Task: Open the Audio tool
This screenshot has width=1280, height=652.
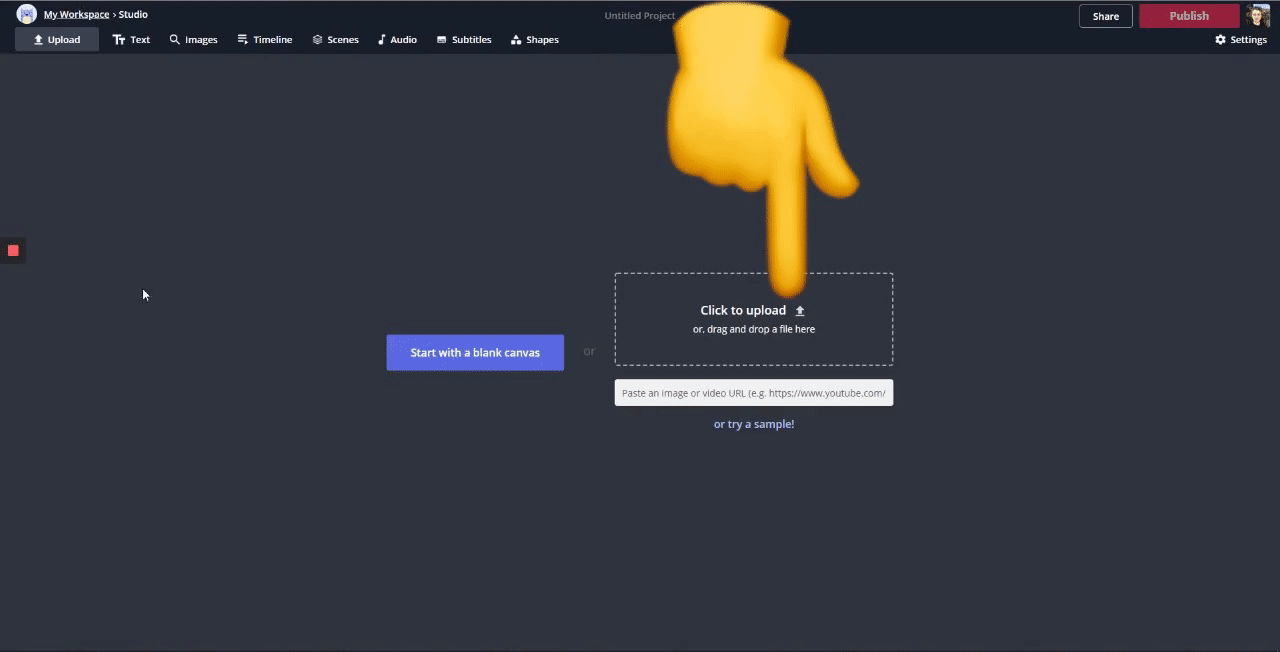Action: [x=397, y=40]
